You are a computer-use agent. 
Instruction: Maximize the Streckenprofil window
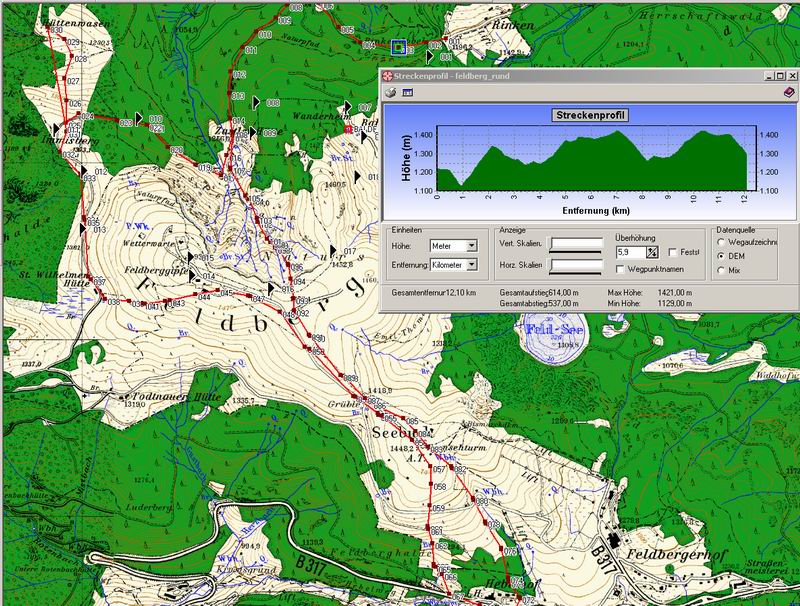[x=780, y=76]
